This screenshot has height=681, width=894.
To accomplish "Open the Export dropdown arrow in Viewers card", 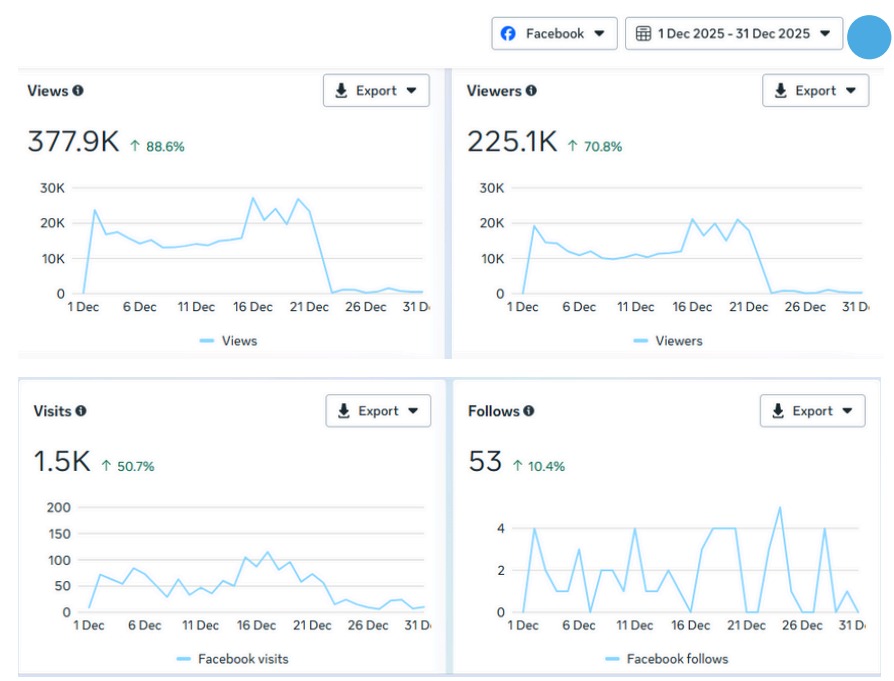I will pyautogui.click(x=851, y=91).
